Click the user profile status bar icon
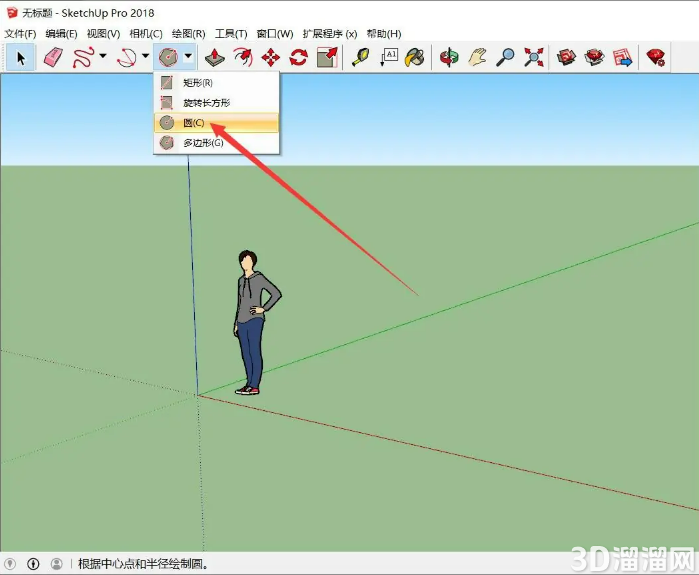 57,564
